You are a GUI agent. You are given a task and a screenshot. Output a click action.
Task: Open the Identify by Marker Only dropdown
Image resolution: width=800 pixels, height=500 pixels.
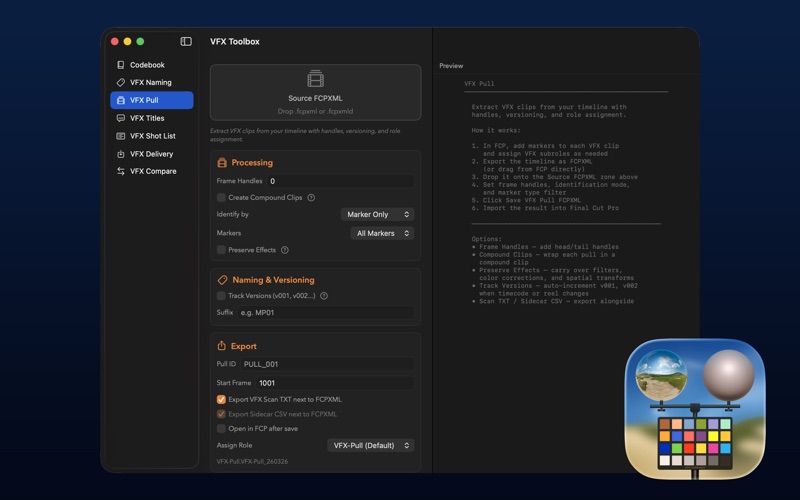[x=378, y=214]
